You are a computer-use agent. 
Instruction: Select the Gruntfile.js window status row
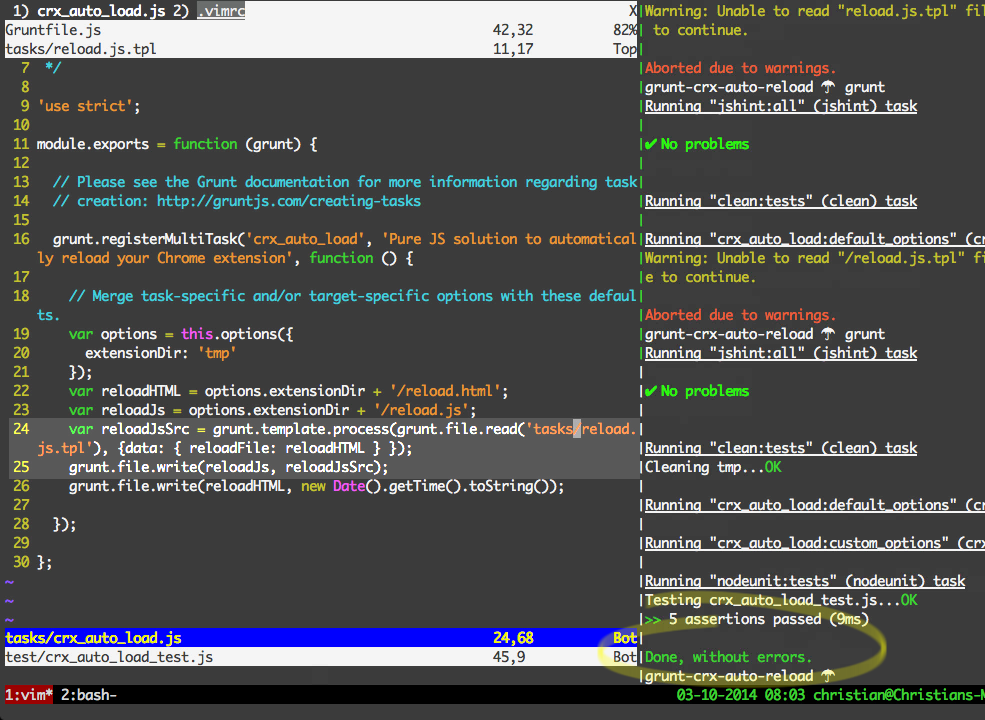tap(321, 30)
